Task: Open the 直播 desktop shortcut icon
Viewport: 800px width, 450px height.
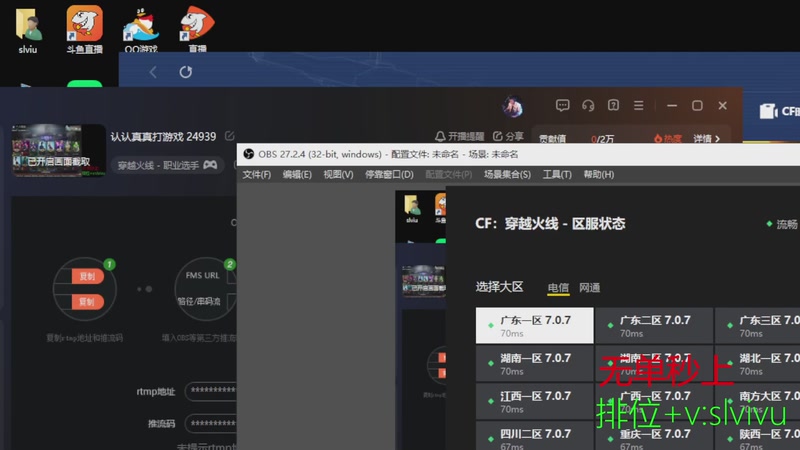Action: [197, 30]
